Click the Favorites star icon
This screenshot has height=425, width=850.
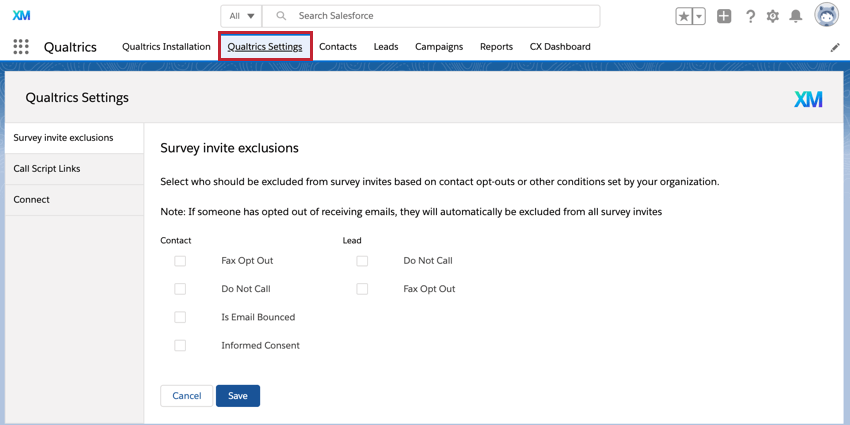click(x=684, y=16)
